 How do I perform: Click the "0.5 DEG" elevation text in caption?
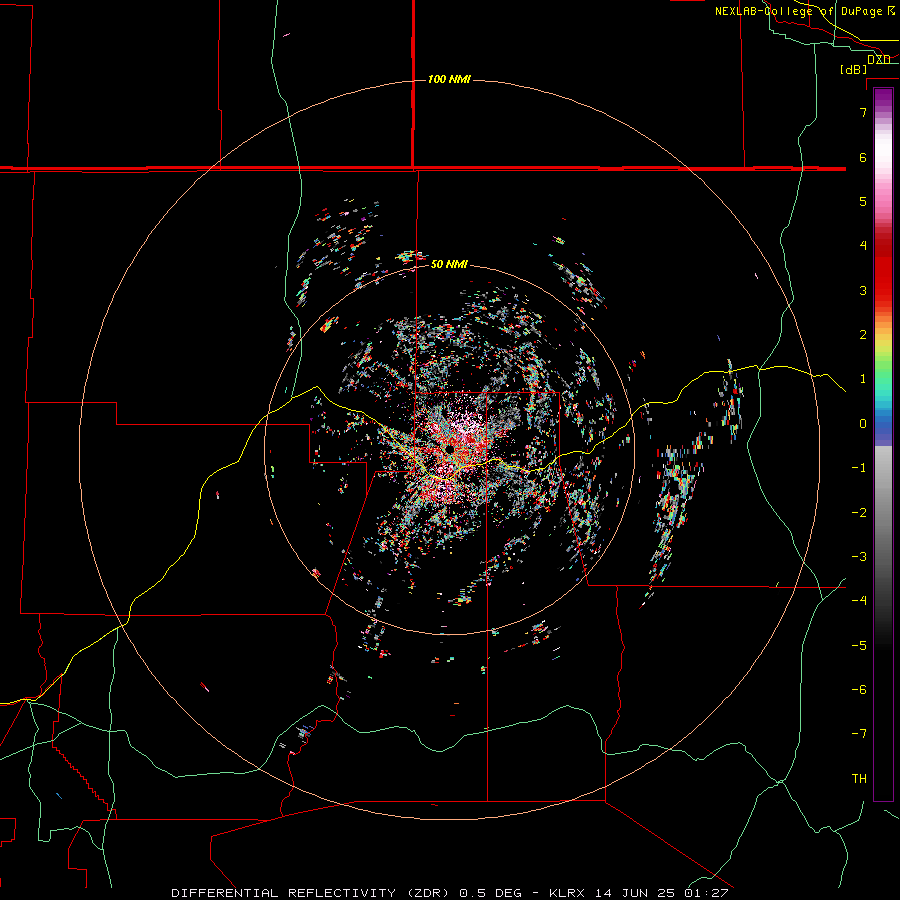491,893
